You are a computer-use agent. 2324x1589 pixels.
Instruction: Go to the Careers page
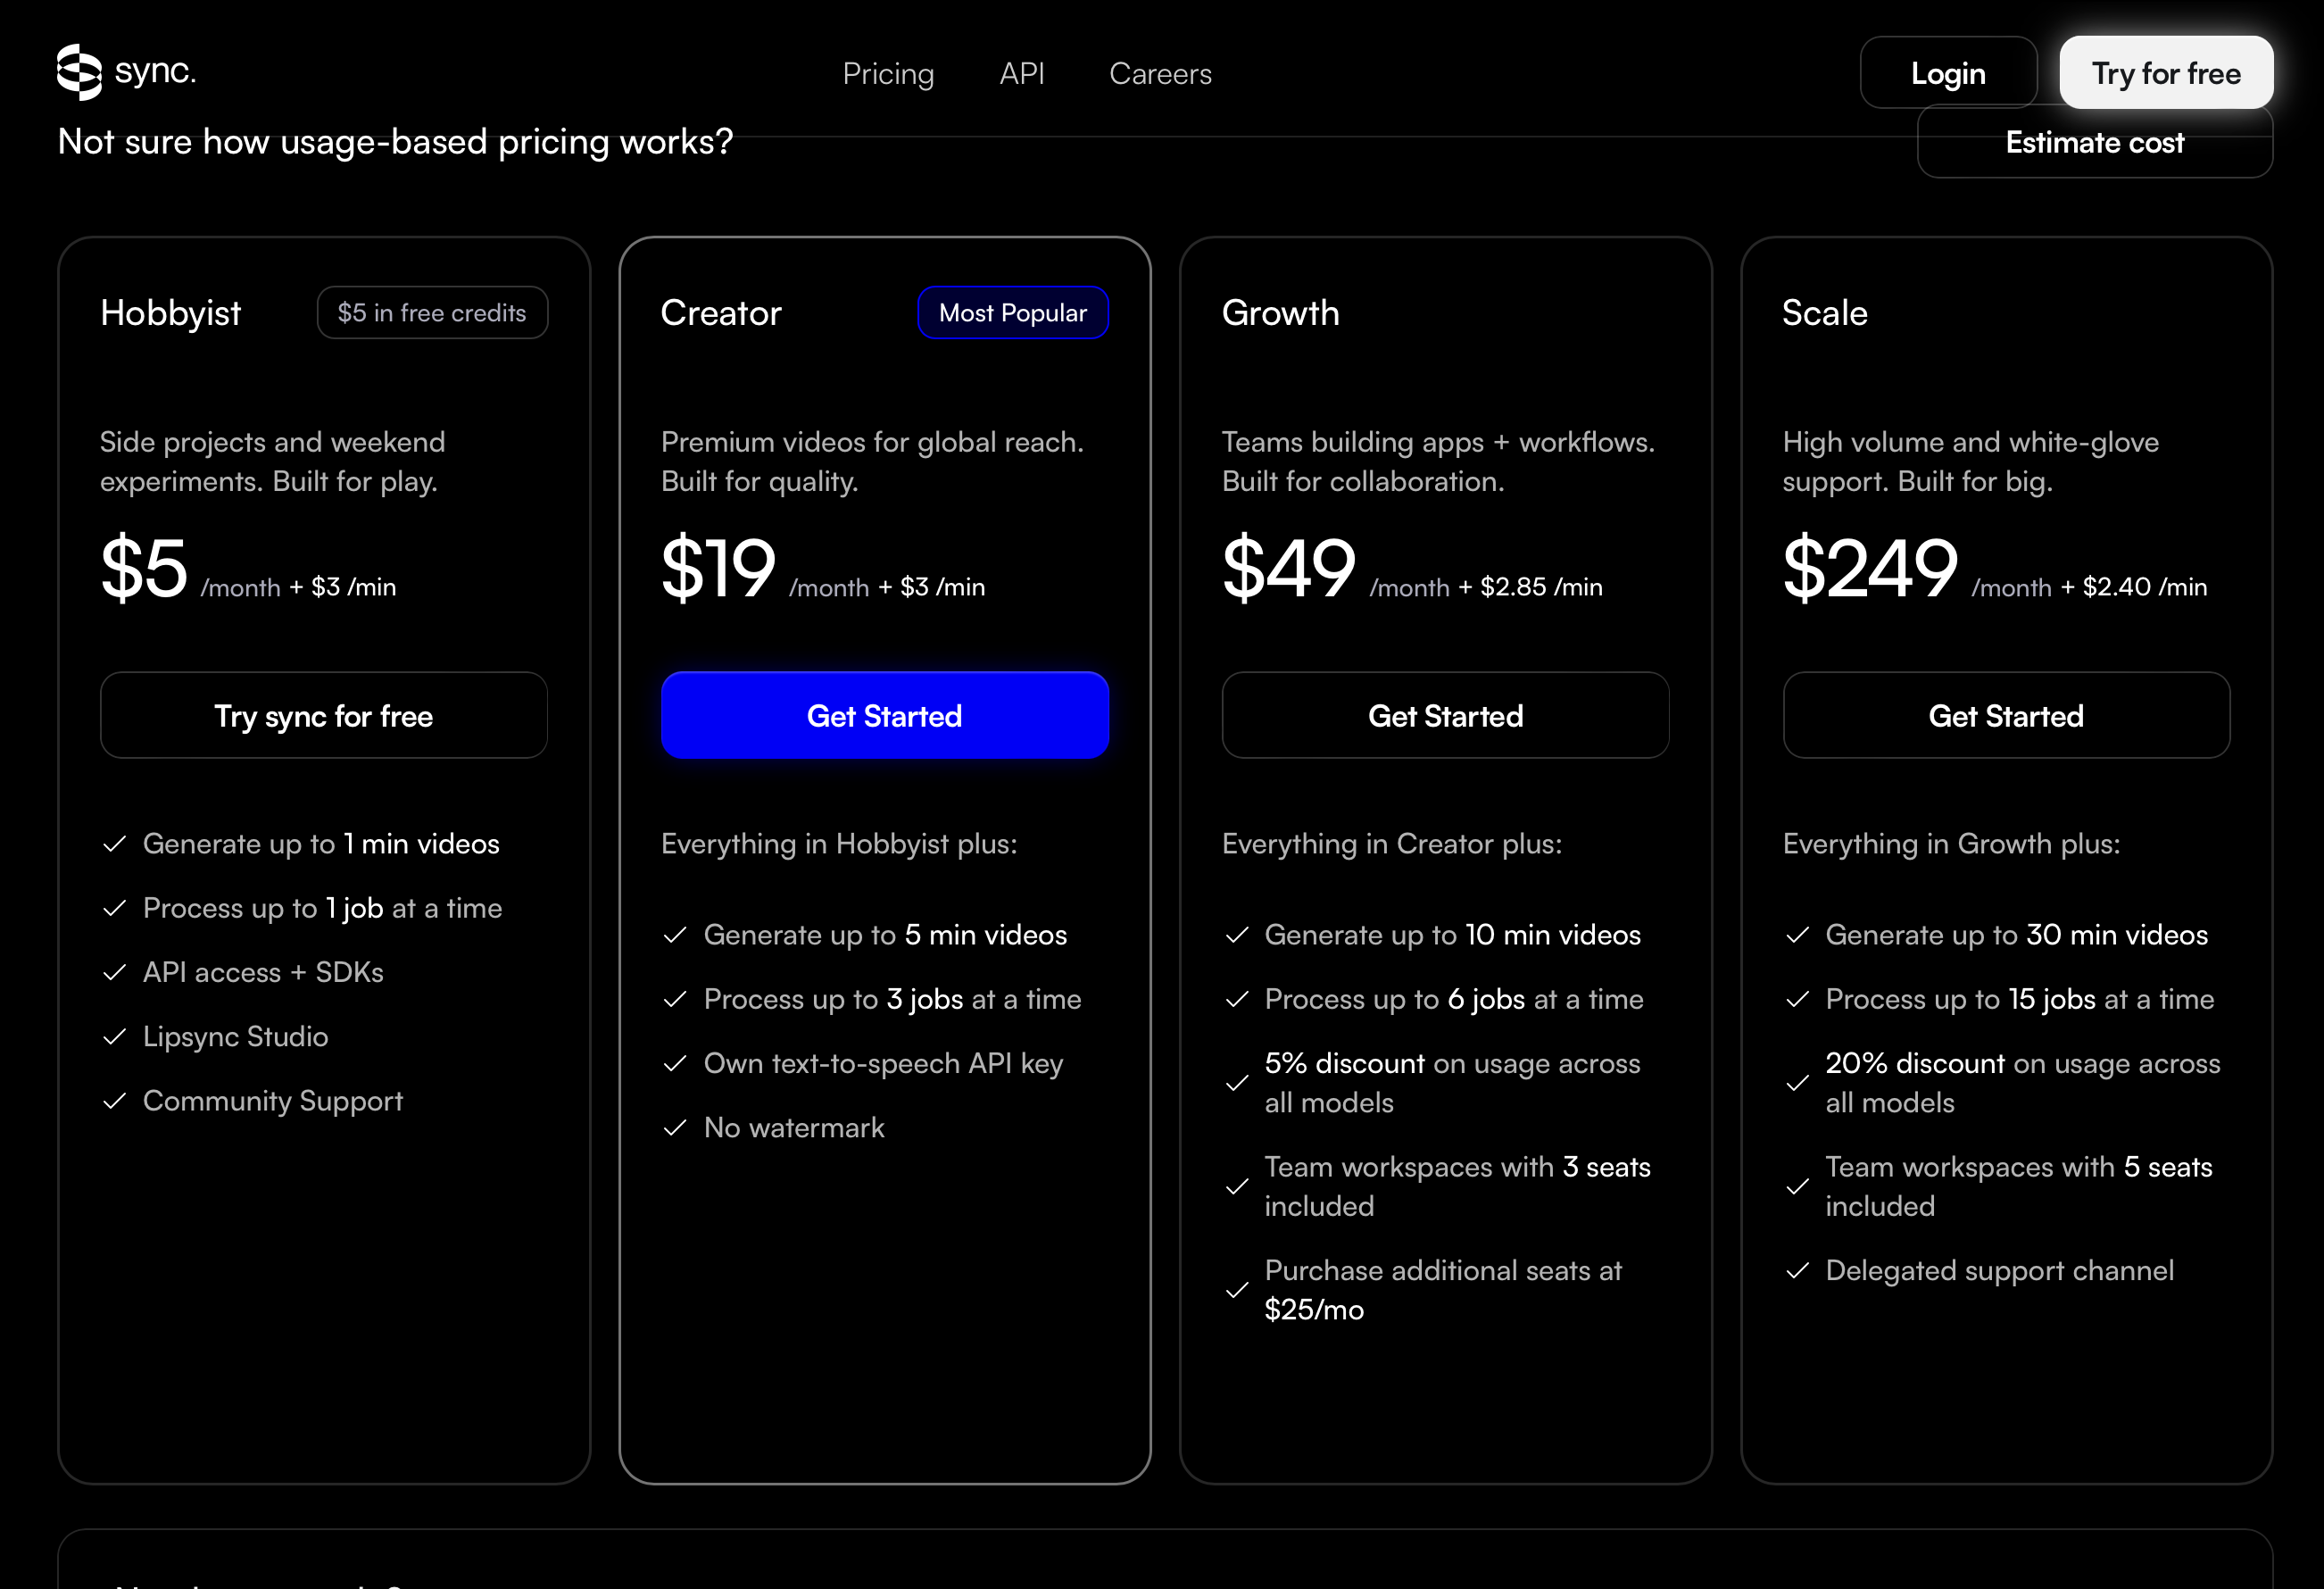pyautogui.click(x=1160, y=73)
